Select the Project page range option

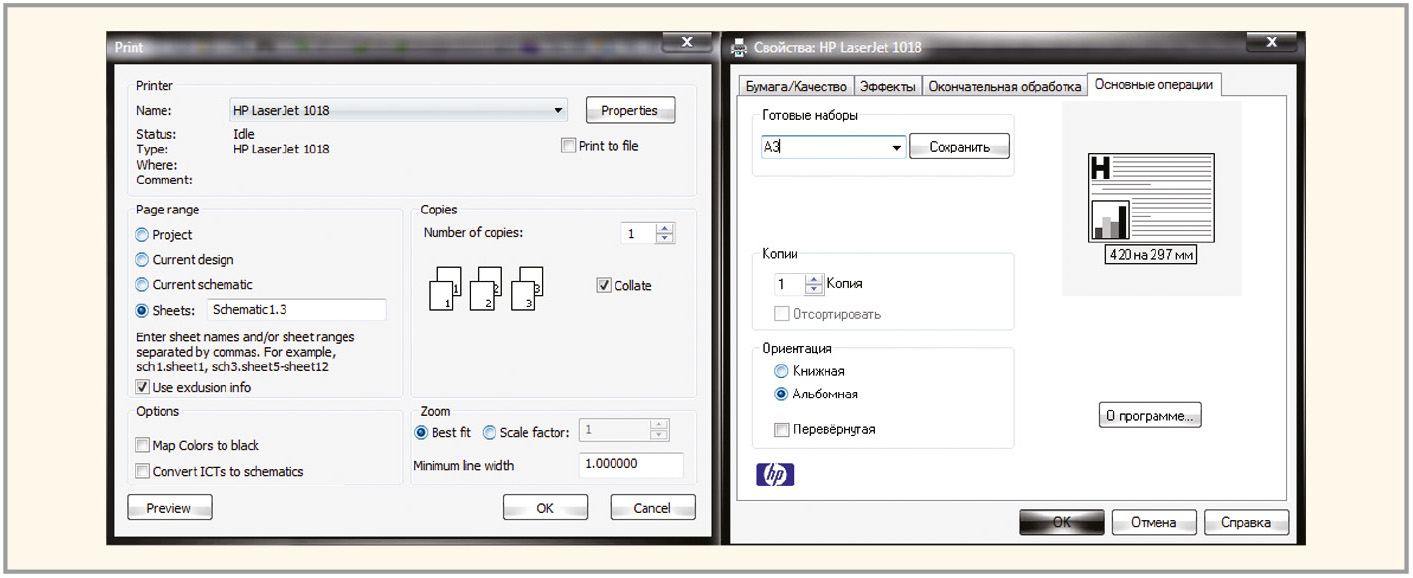142,235
